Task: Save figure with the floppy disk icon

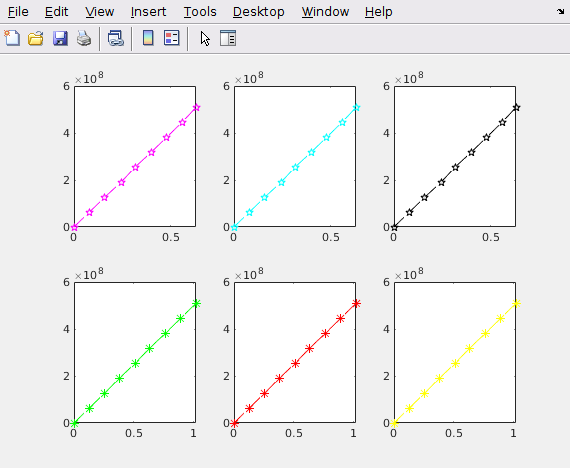Action: point(60,38)
